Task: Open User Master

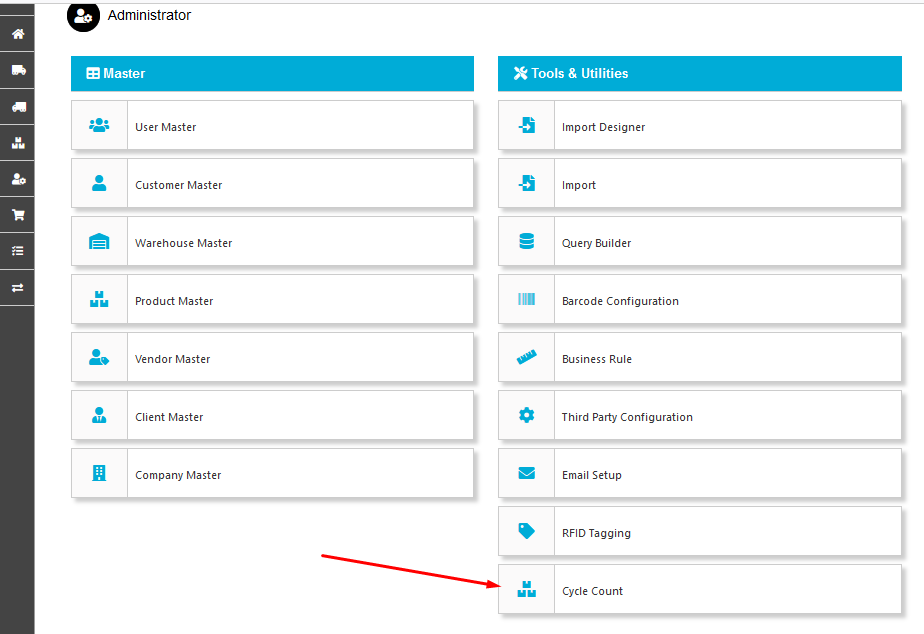Action: click(166, 127)
